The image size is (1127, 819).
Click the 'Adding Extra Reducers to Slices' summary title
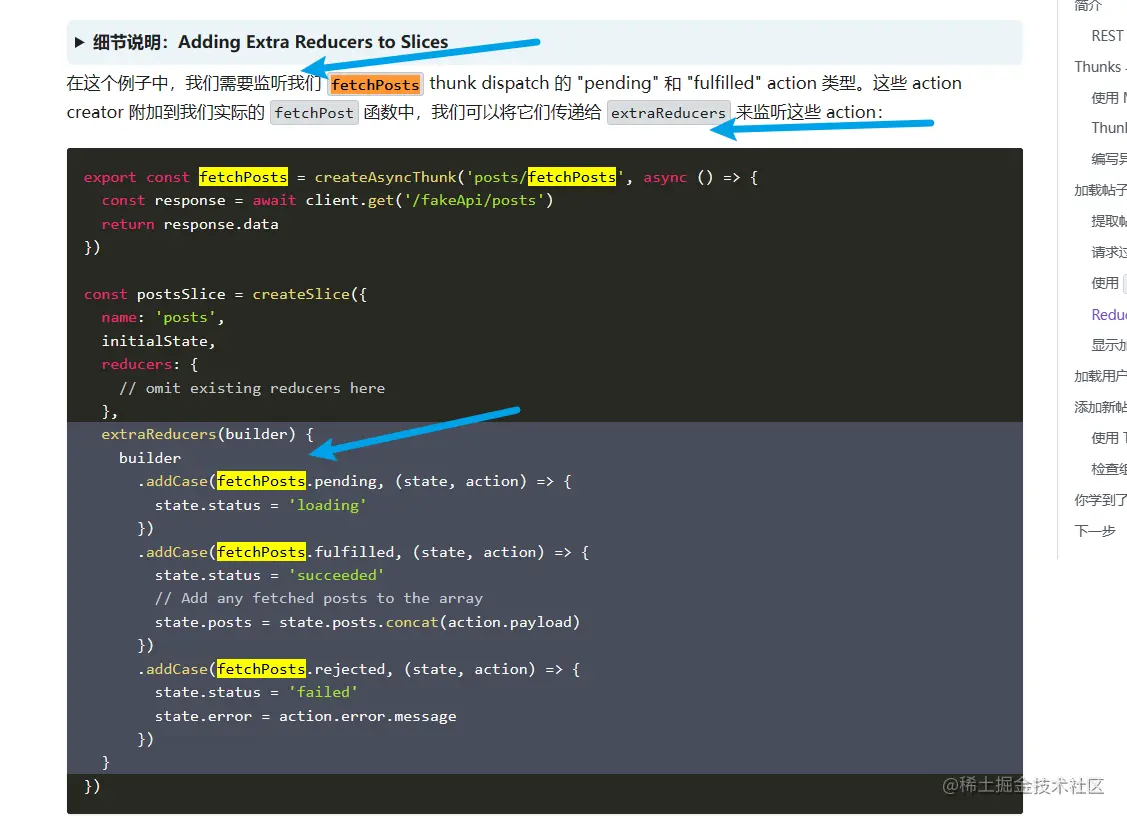tap(313, 42)
